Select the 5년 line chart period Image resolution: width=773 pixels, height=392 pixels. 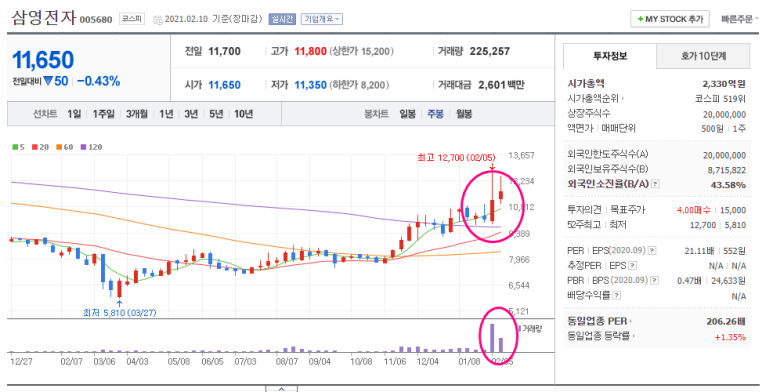[216, 114]
